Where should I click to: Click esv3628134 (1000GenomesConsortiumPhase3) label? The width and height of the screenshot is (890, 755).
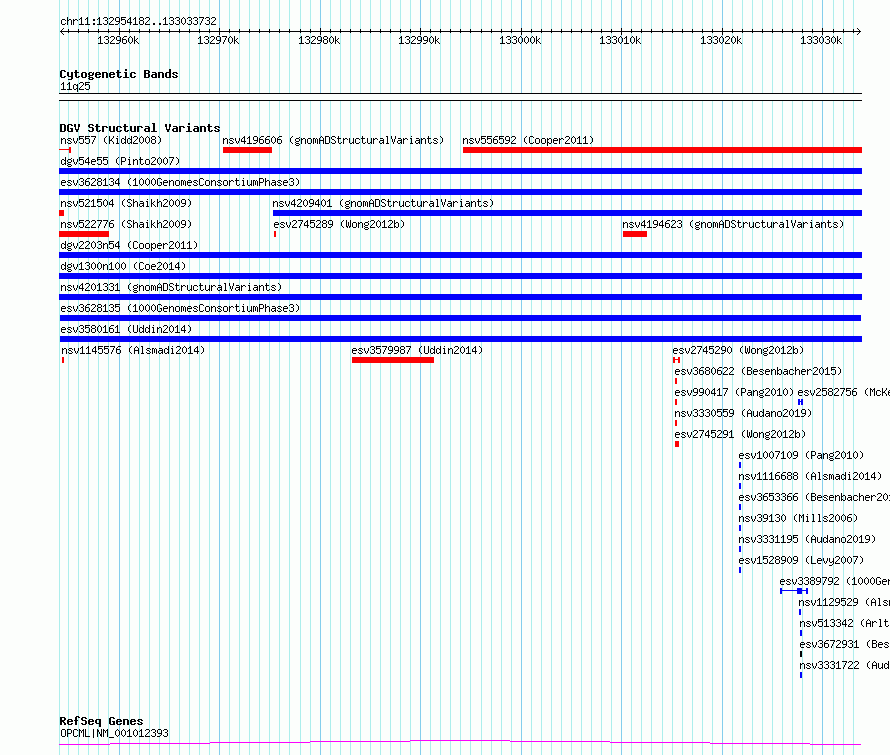click(x=180, y=182)
